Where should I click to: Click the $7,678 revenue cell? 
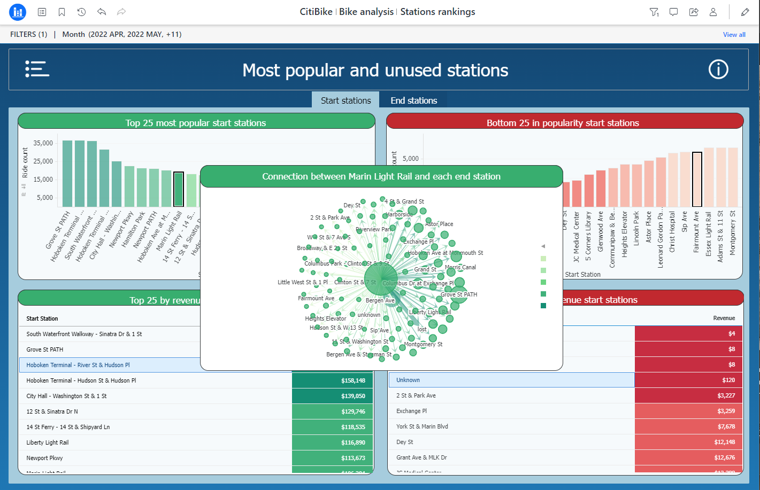[x=688, y=427]
